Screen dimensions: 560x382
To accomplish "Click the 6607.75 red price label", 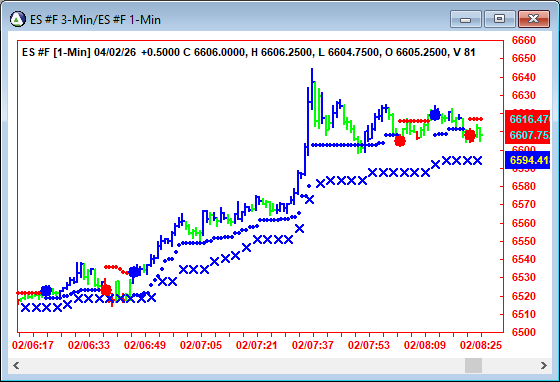I will pyautogui.click(x=528, y=135).
